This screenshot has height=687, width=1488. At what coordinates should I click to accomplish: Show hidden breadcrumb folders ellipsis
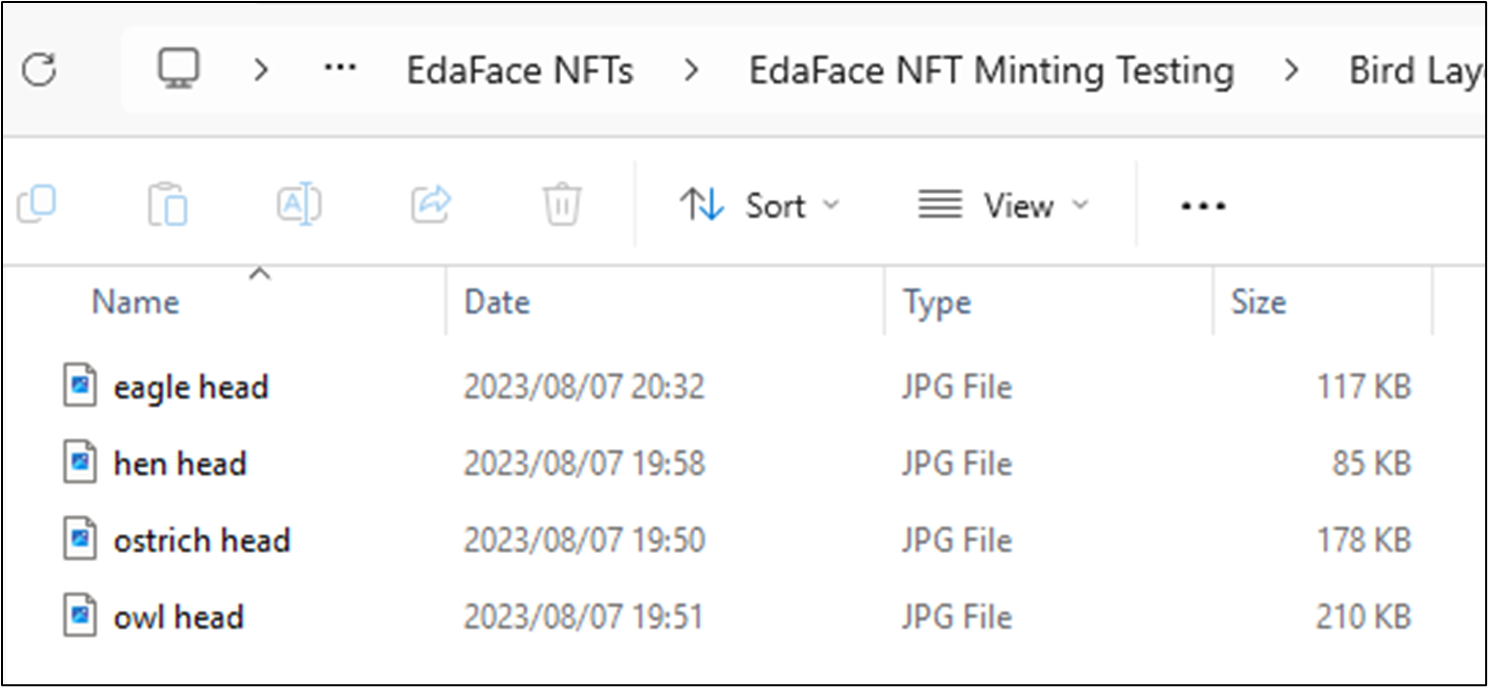click(341, 71)
